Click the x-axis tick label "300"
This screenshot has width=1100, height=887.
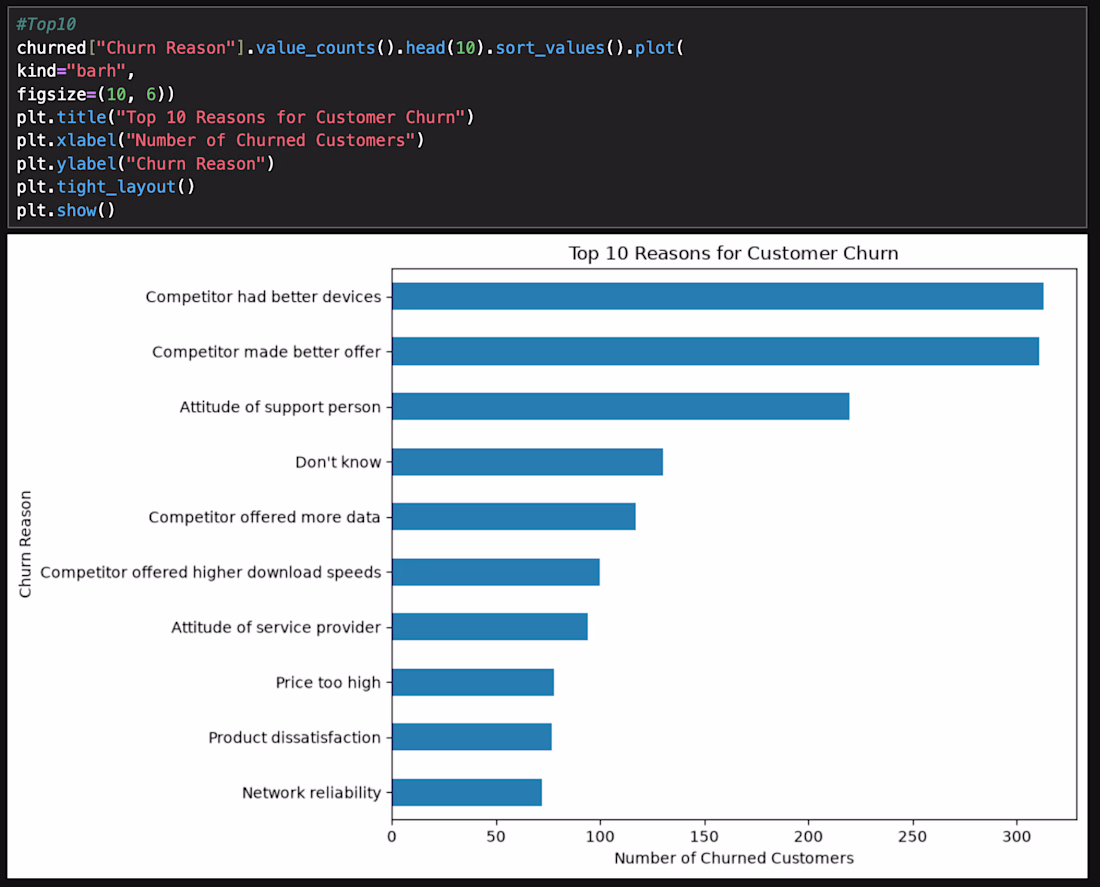coord(1017,836)
